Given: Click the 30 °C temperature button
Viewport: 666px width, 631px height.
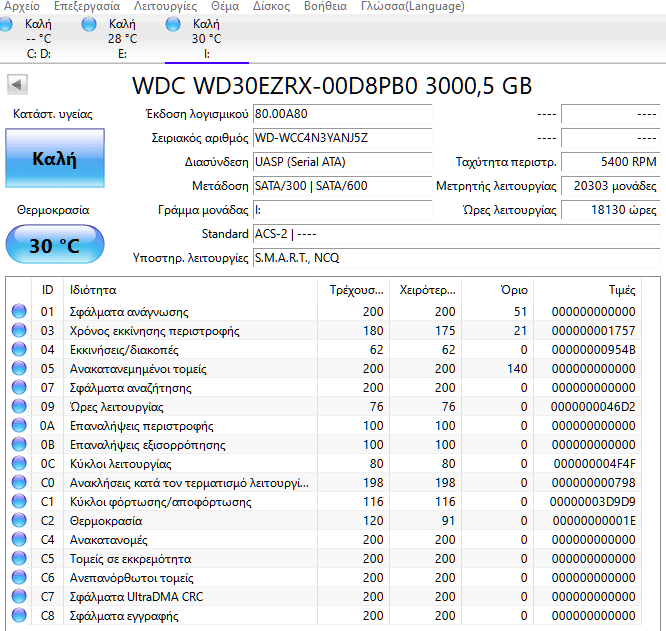Looking at the screenshot, I should 55,245.
